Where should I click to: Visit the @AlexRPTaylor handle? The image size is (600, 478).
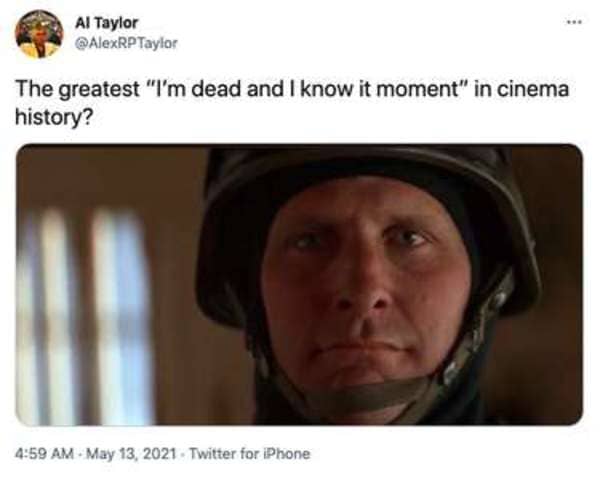click(x=126, y=43)
